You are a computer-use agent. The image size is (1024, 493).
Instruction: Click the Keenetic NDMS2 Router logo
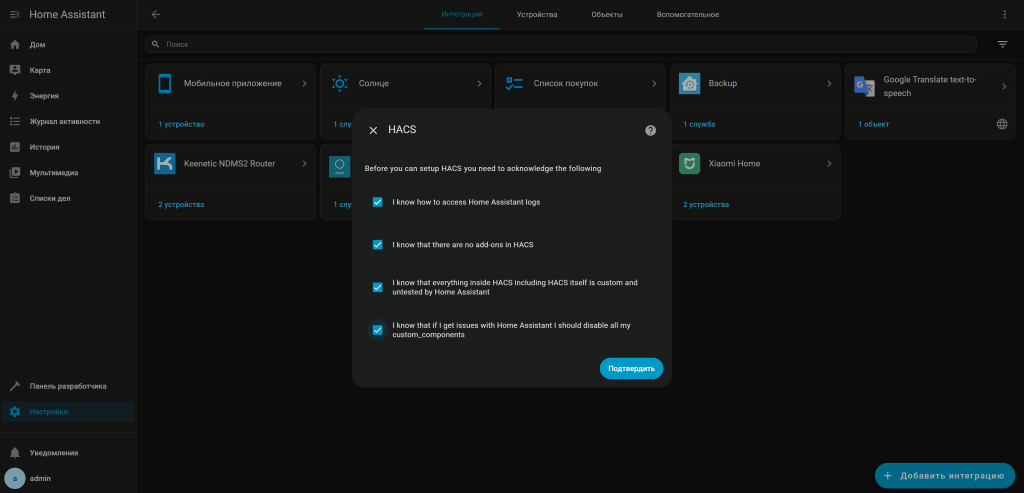pyautogui.click(x=165, y=163)
